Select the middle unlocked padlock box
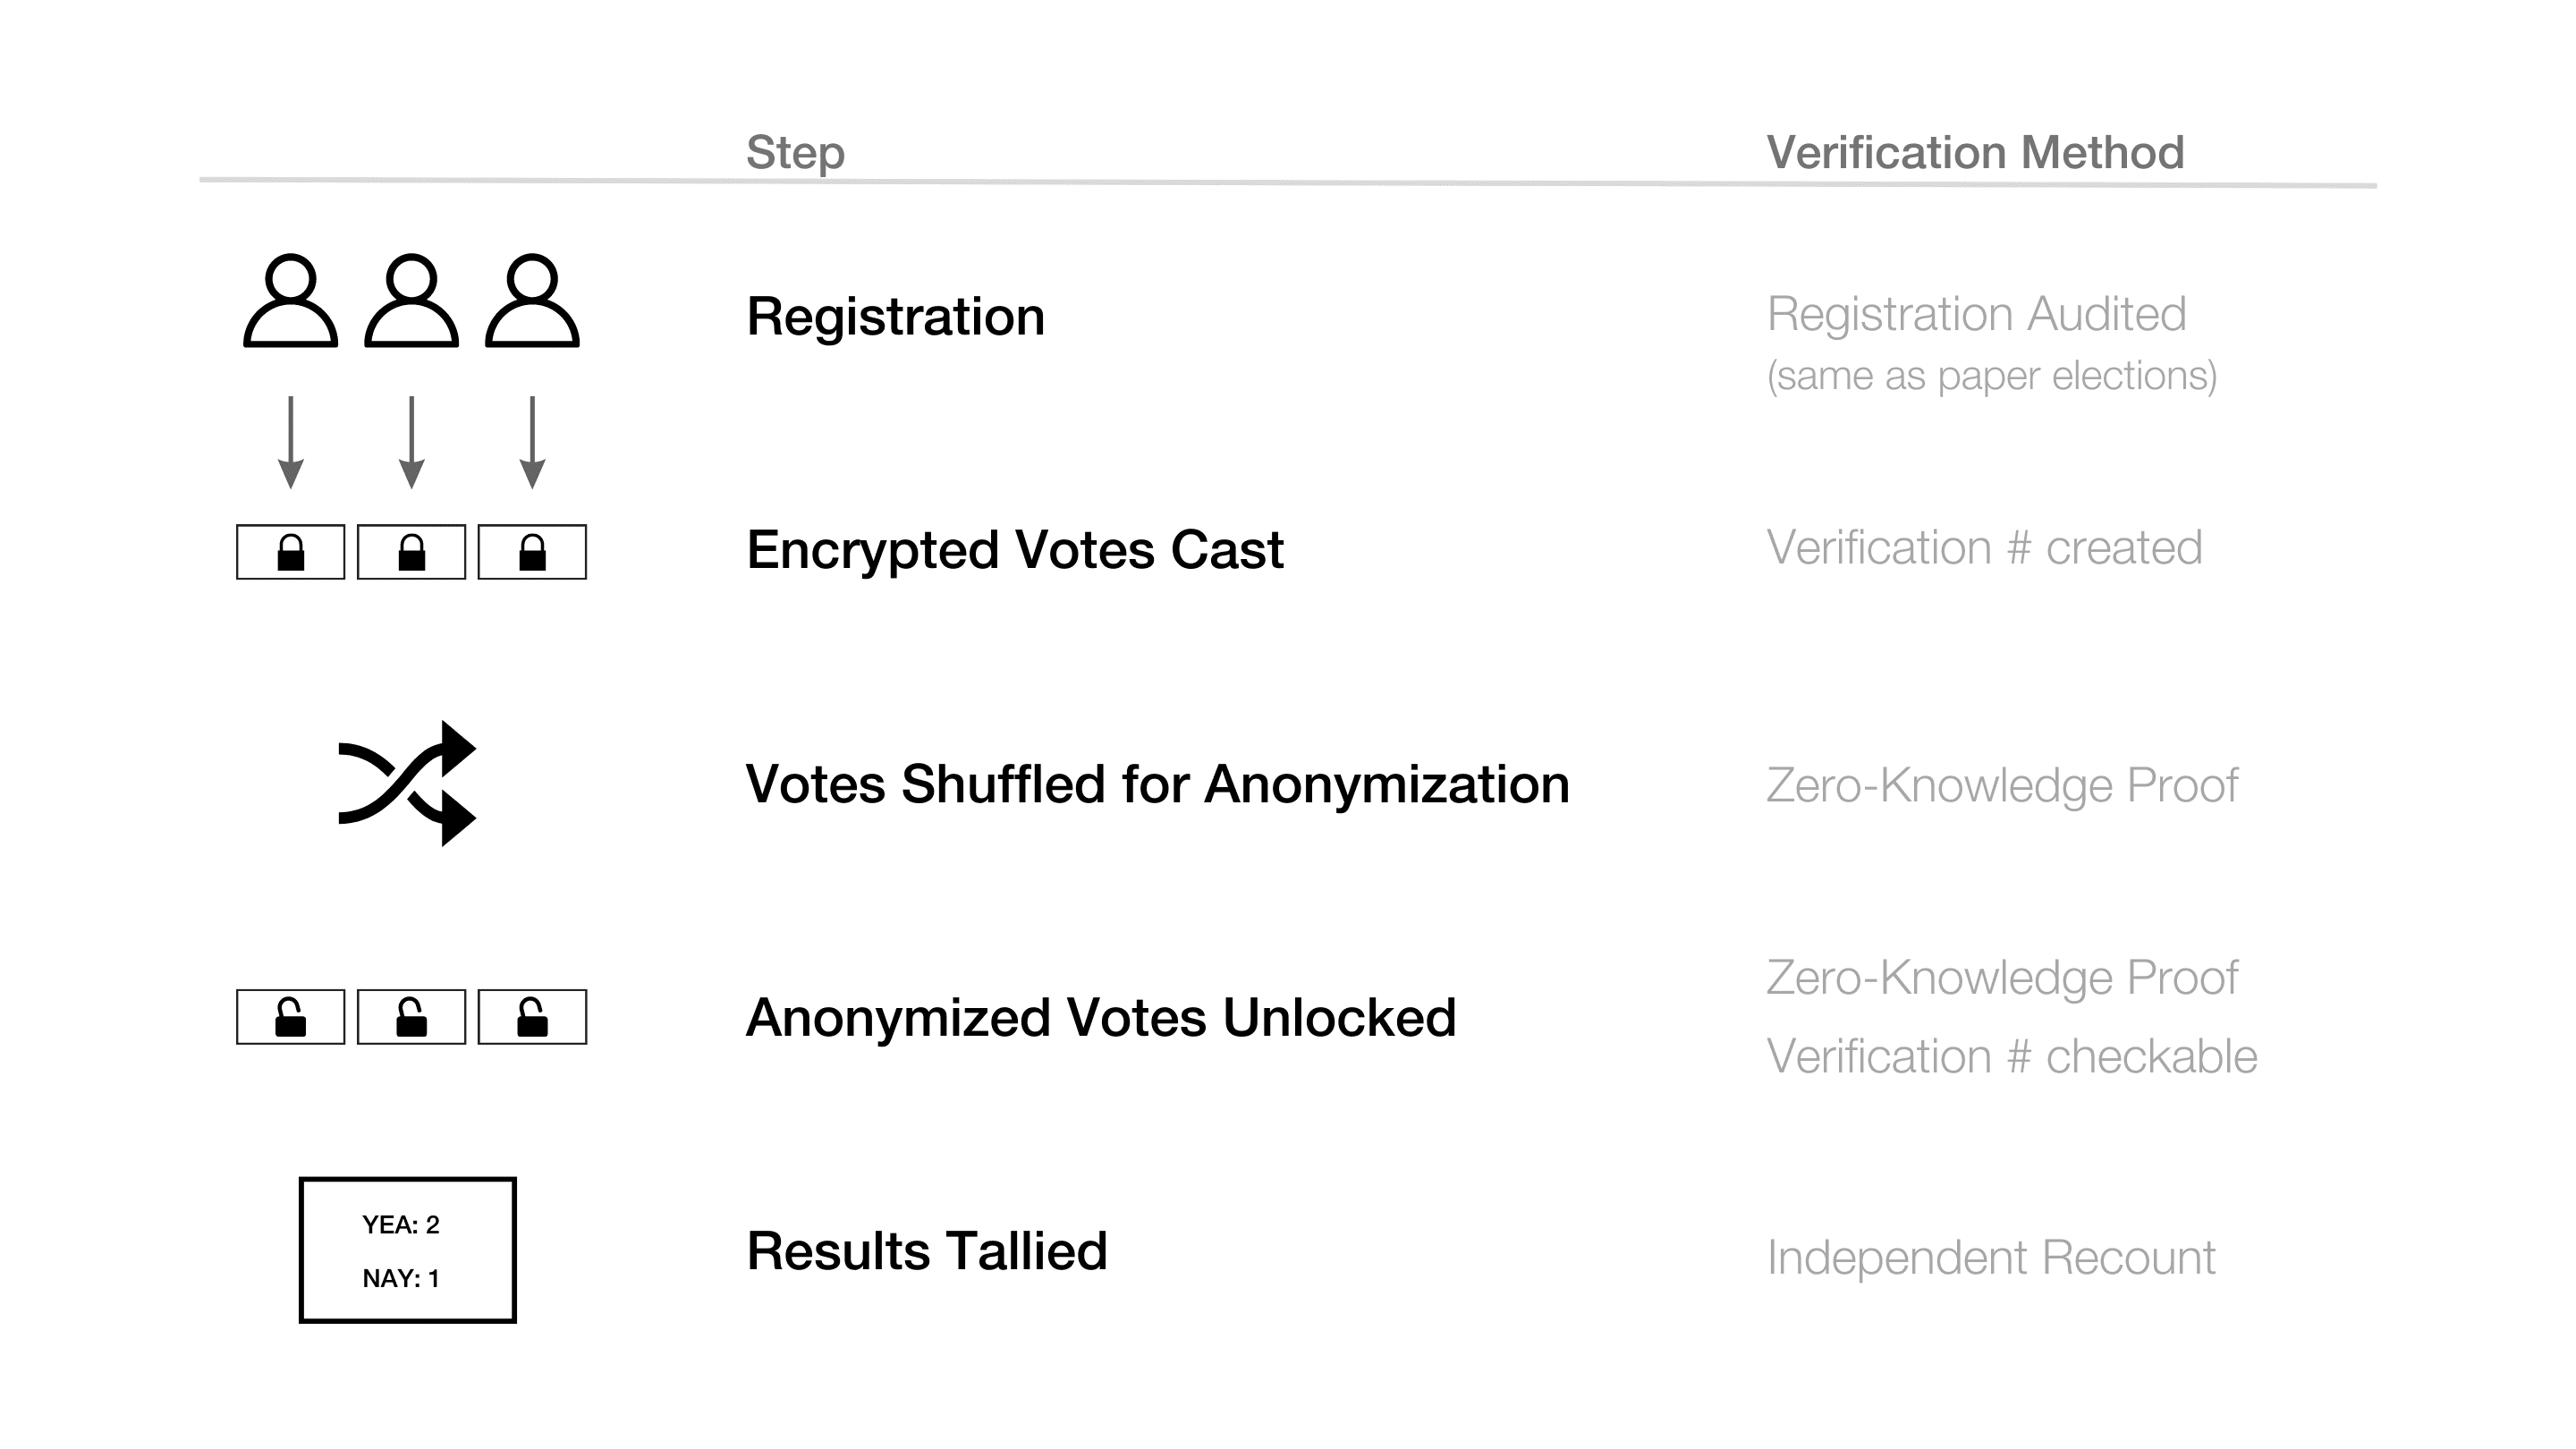2576x1449 pixels. (x=411, y=1017)
